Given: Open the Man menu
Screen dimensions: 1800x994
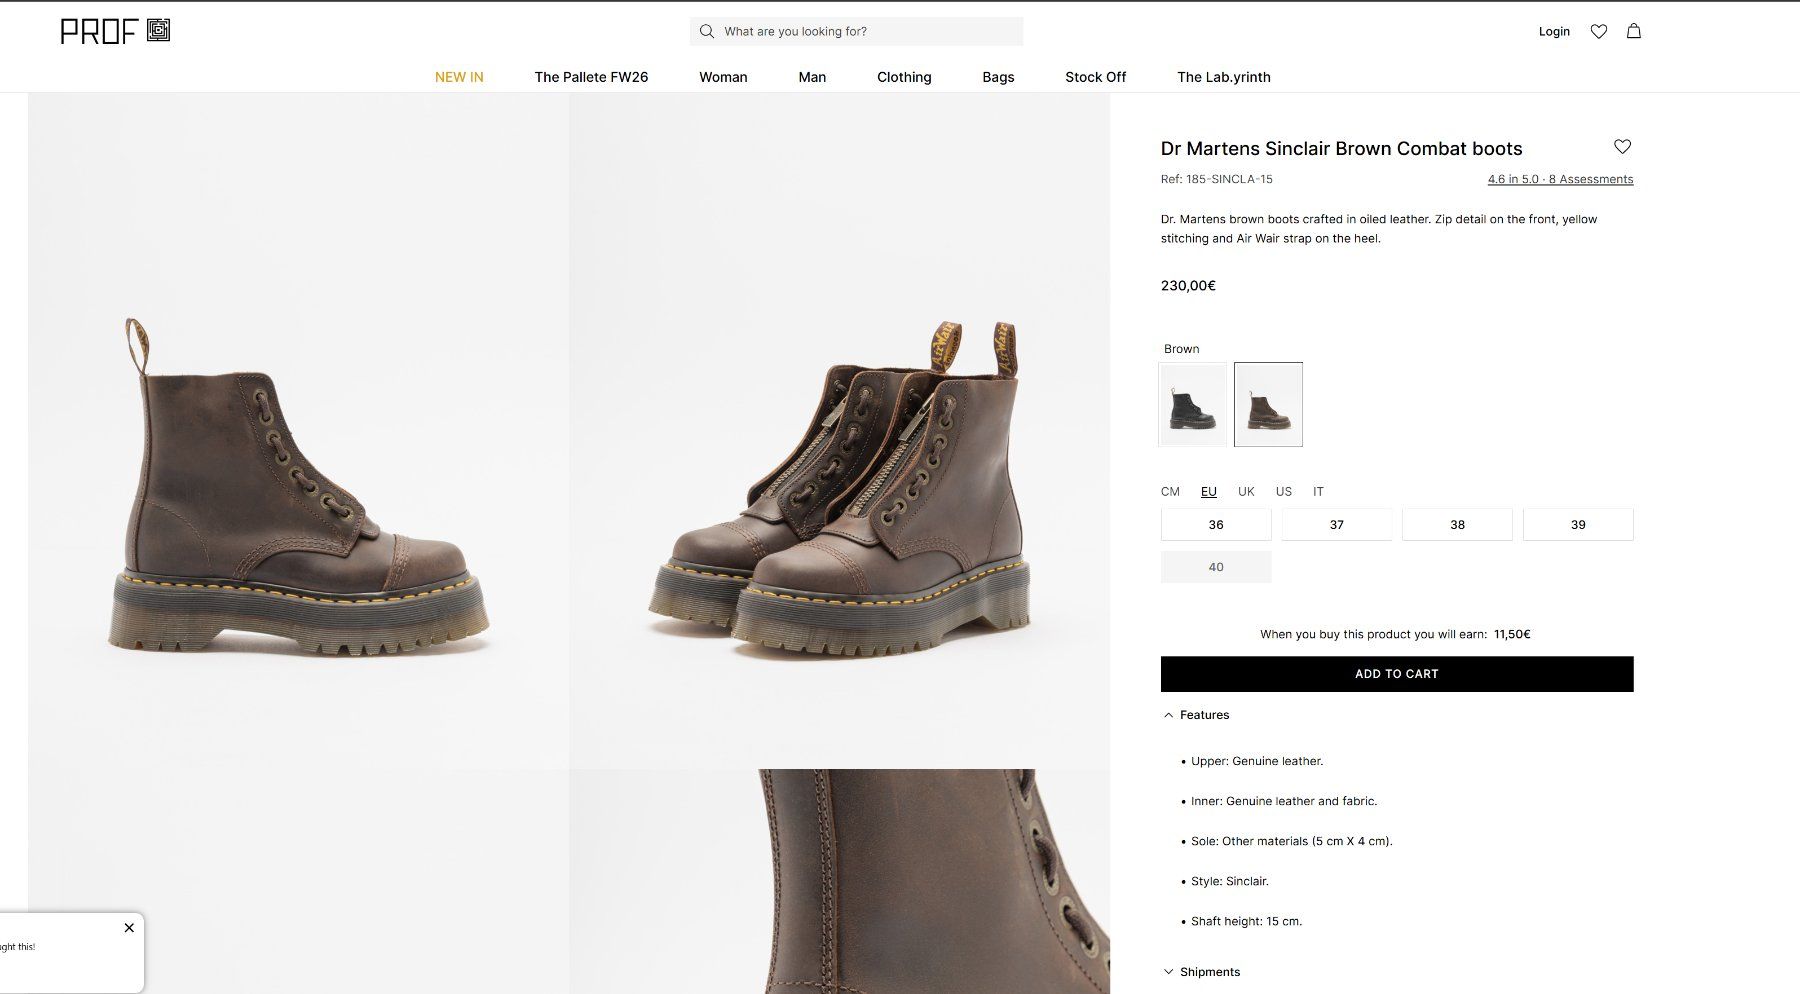Looking at the screenshot, I should [x=812, y=77].
